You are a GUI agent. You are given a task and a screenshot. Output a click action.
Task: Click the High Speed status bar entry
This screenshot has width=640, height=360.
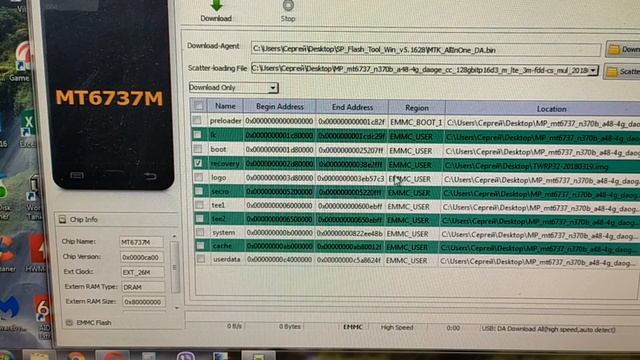[x=397, y=327]
